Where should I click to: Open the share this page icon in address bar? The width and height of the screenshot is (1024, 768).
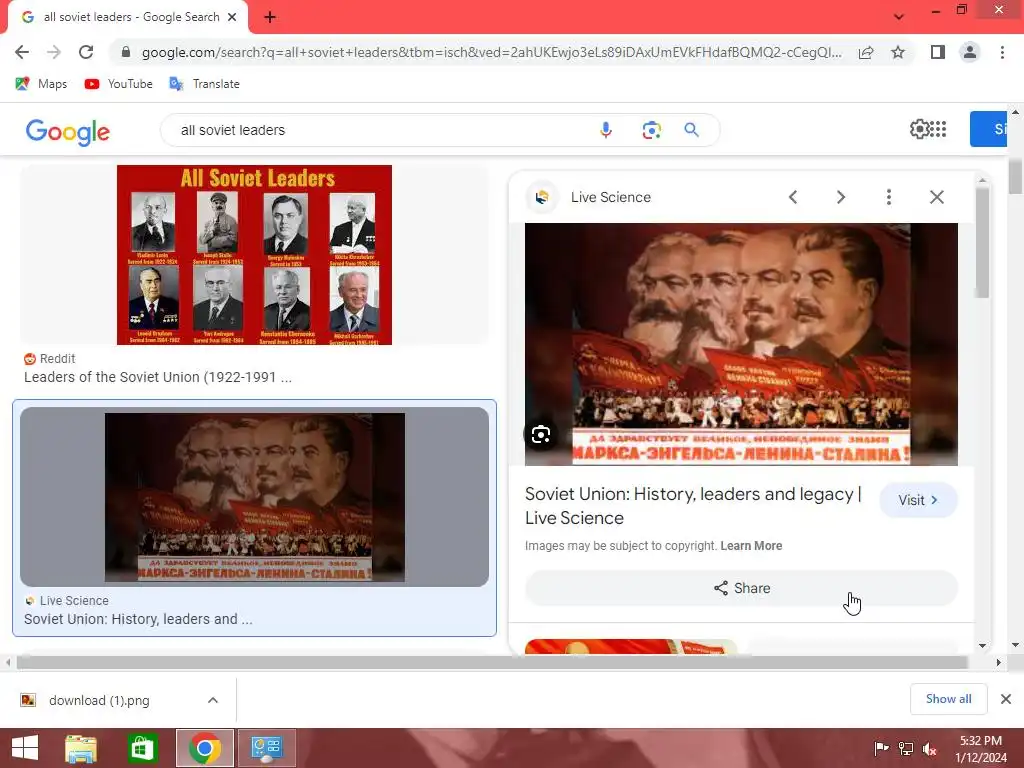click(x=866, y=52)
